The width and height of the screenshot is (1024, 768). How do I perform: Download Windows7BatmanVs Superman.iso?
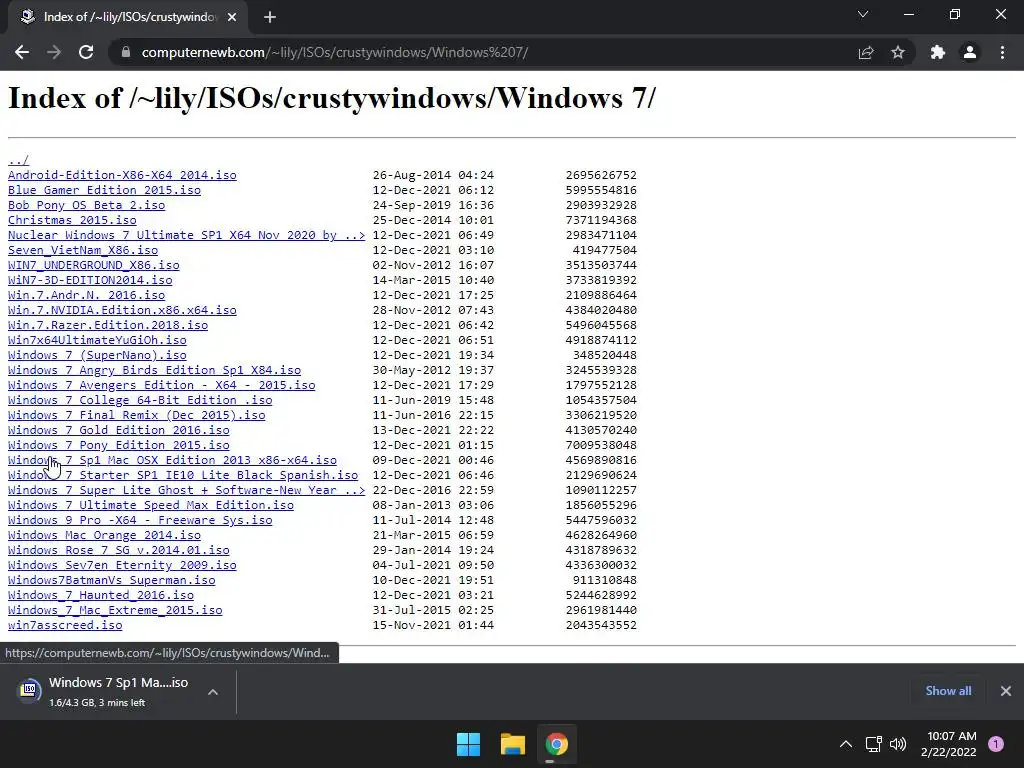point(112,581)
